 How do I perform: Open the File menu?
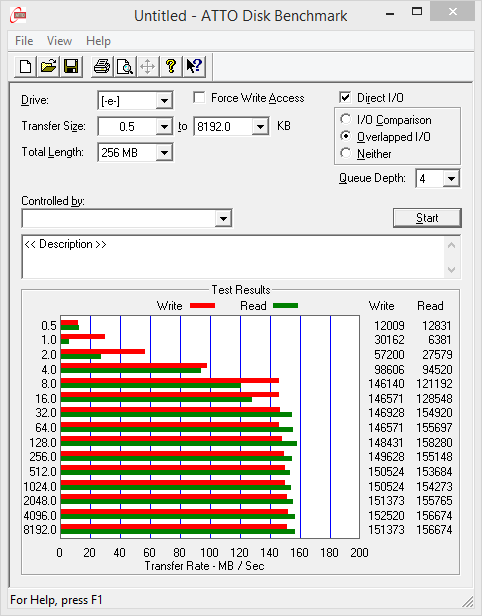[24, 41]
